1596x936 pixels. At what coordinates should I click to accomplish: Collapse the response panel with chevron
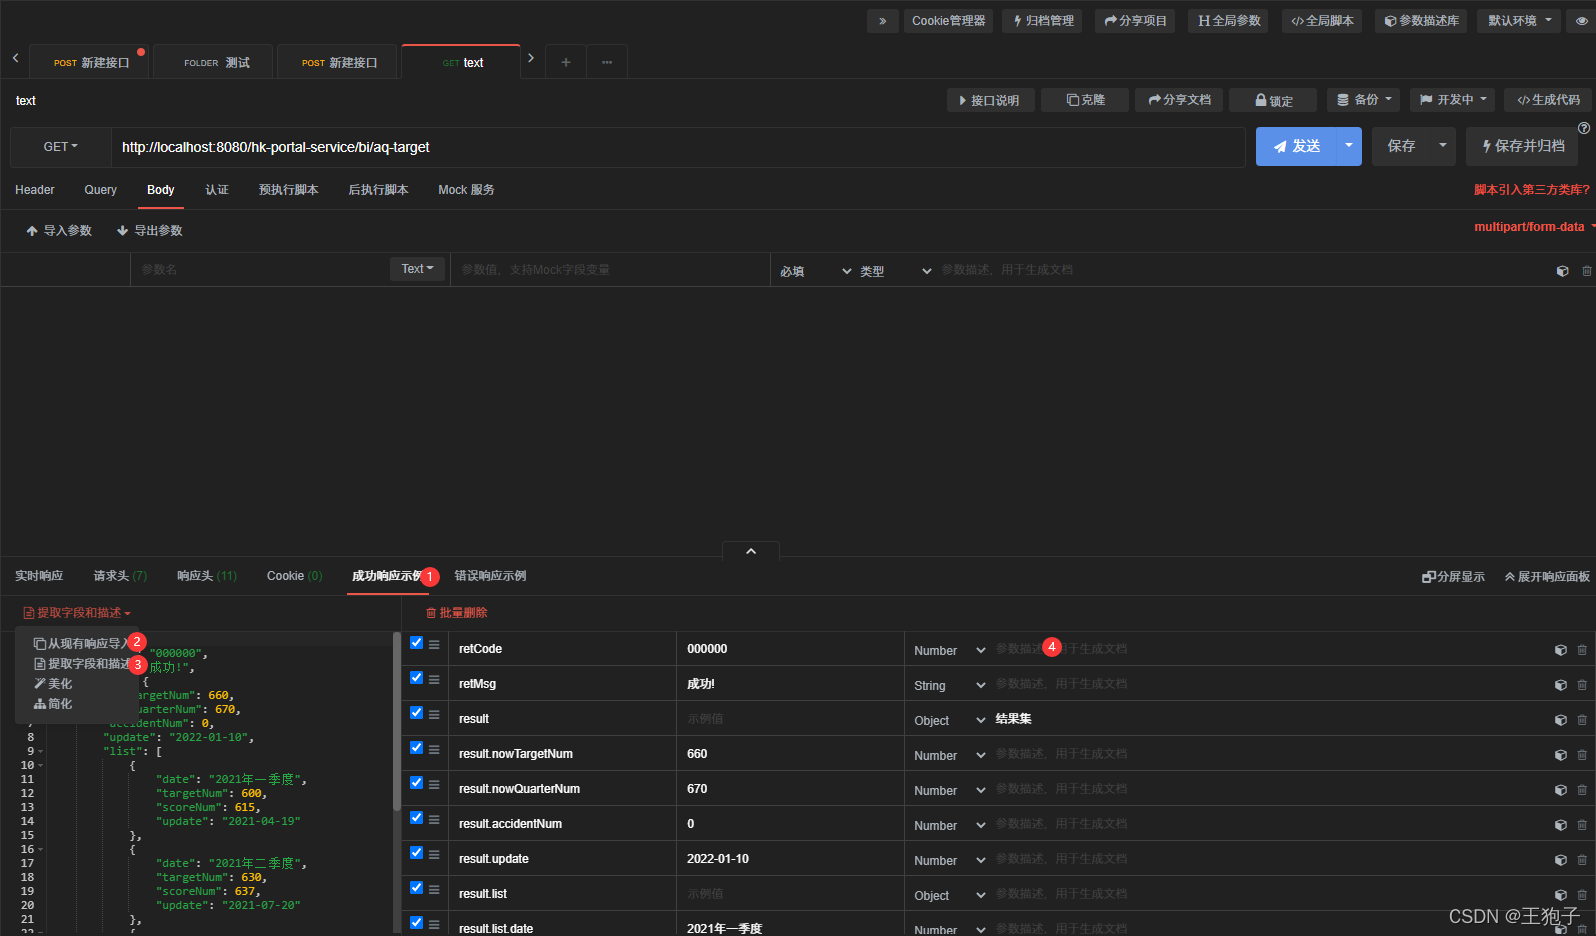coord(751,551)
